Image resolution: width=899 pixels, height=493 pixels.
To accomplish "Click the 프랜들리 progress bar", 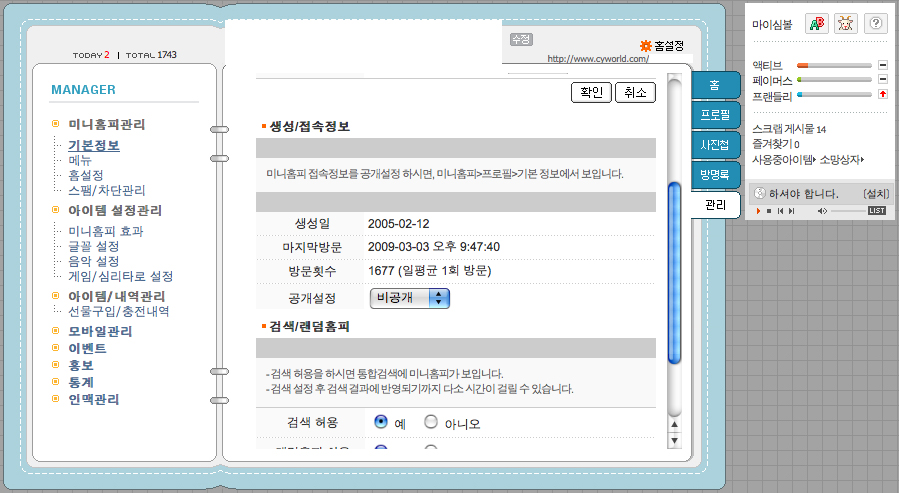I will (834, 95).
